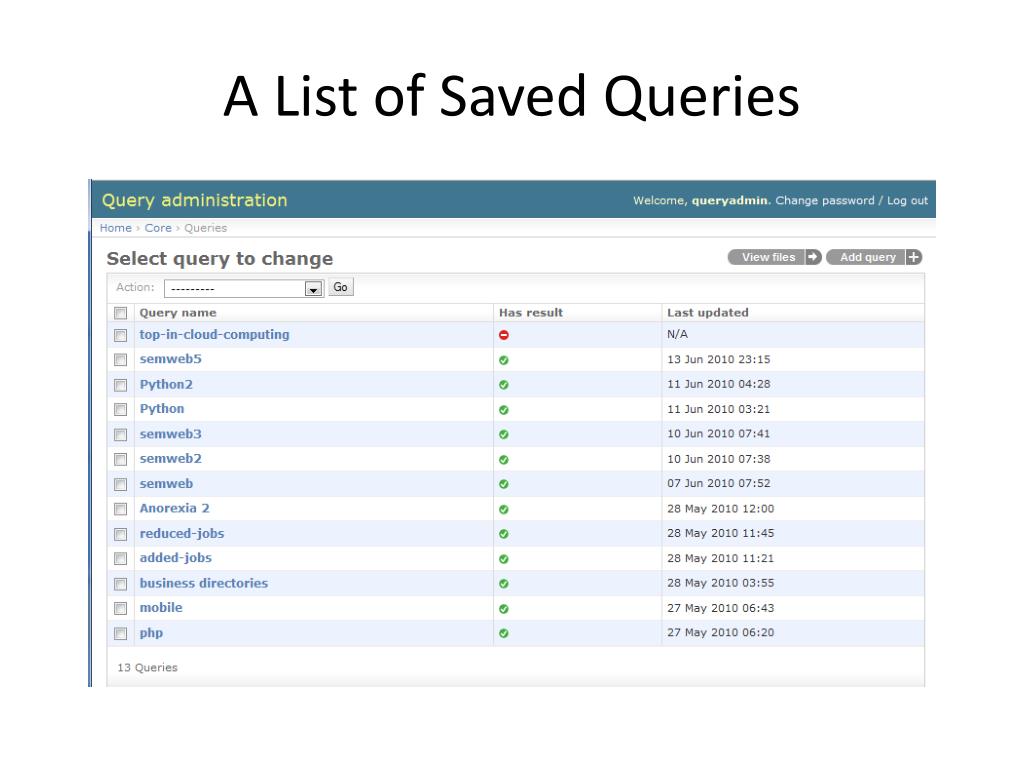Viewport: 1024px width, 768px height.
Task: Click the green check icon for semweb3
Action: pos(504,434)
